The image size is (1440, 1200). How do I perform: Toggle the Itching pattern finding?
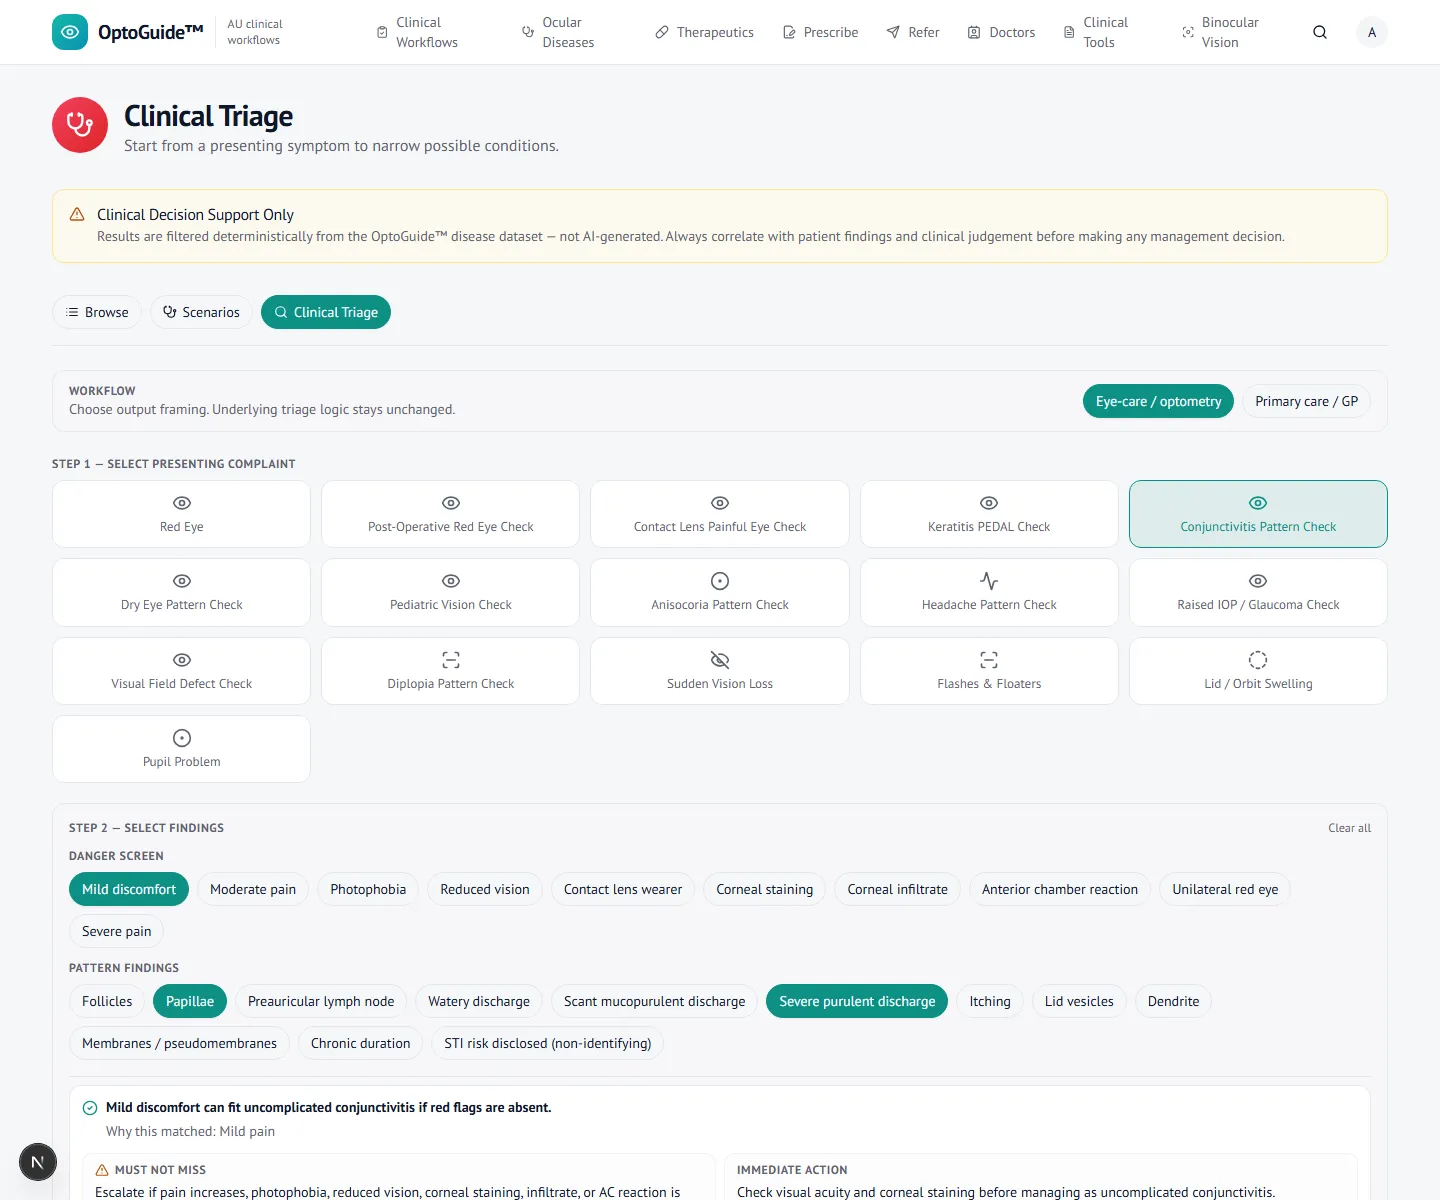point(990,1001)
